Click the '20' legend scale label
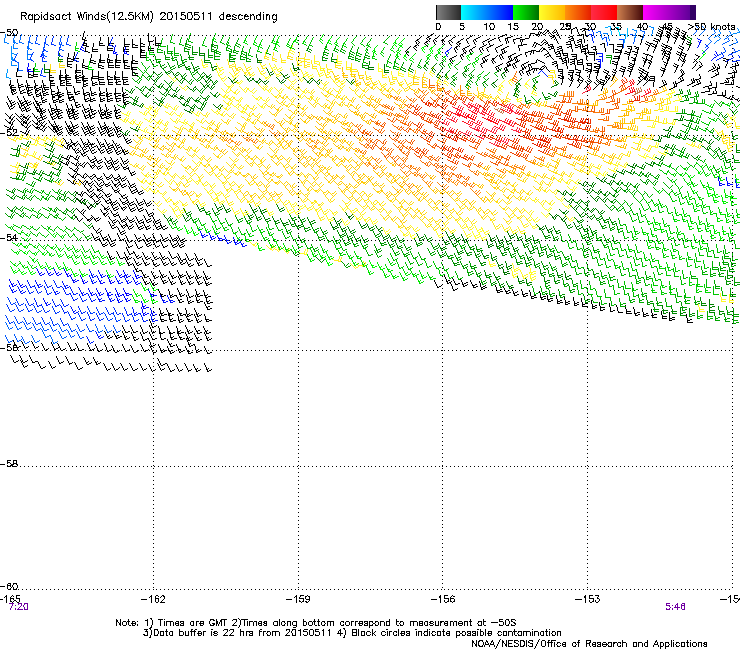Screen dimensions: 740x650 tap(537, 27)
